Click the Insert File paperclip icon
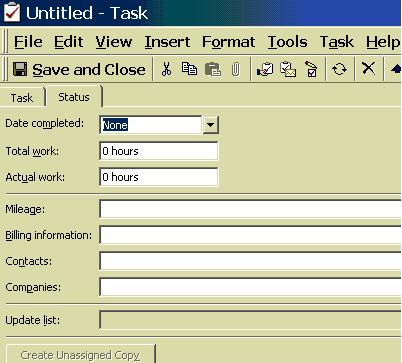 235,70
